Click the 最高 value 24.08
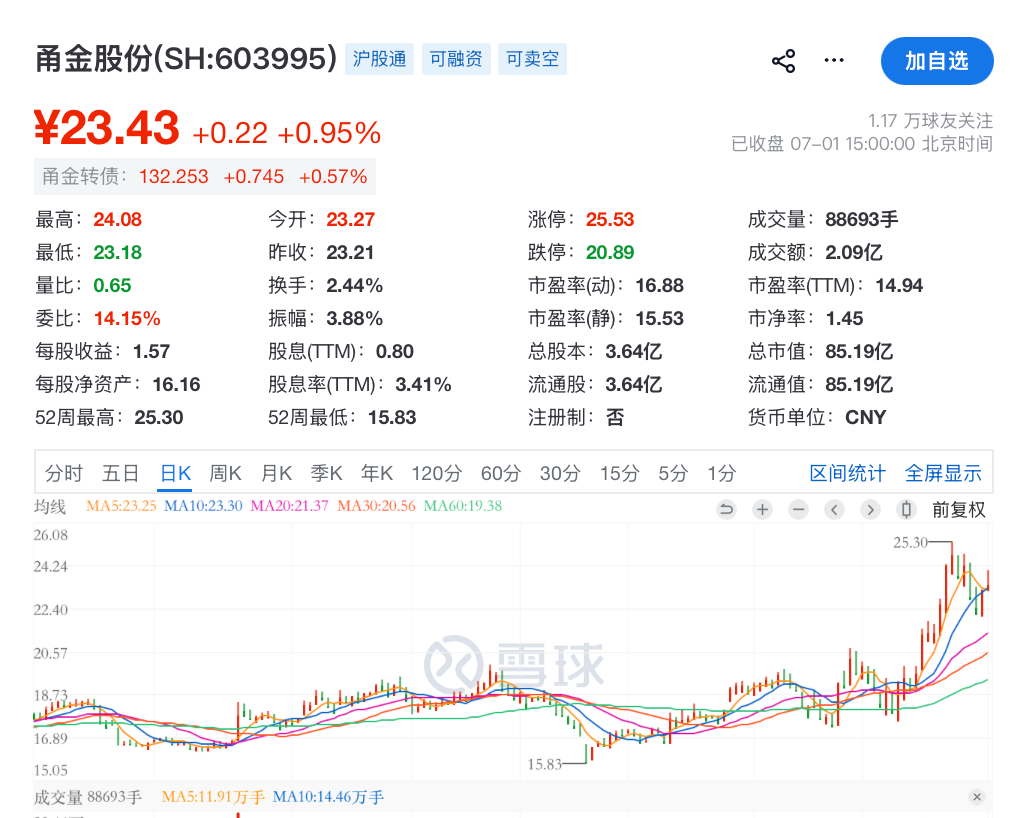Viewport: 1010px width, 818px height. click(117, 220)
